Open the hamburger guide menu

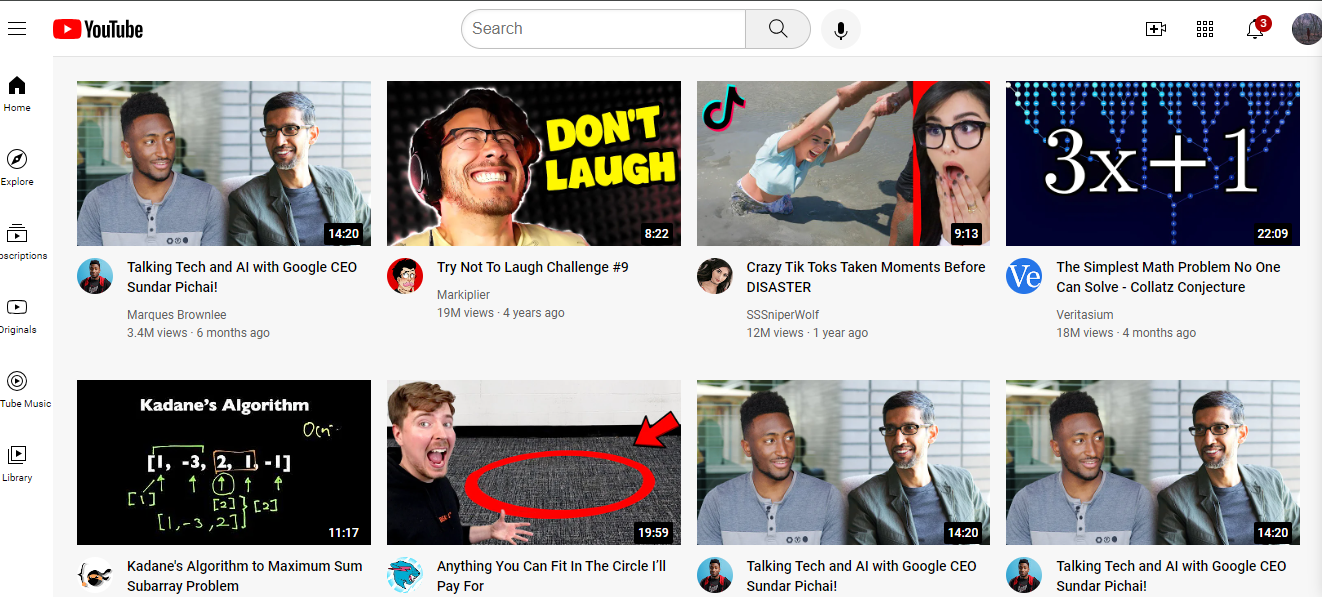tap(17, 29)
